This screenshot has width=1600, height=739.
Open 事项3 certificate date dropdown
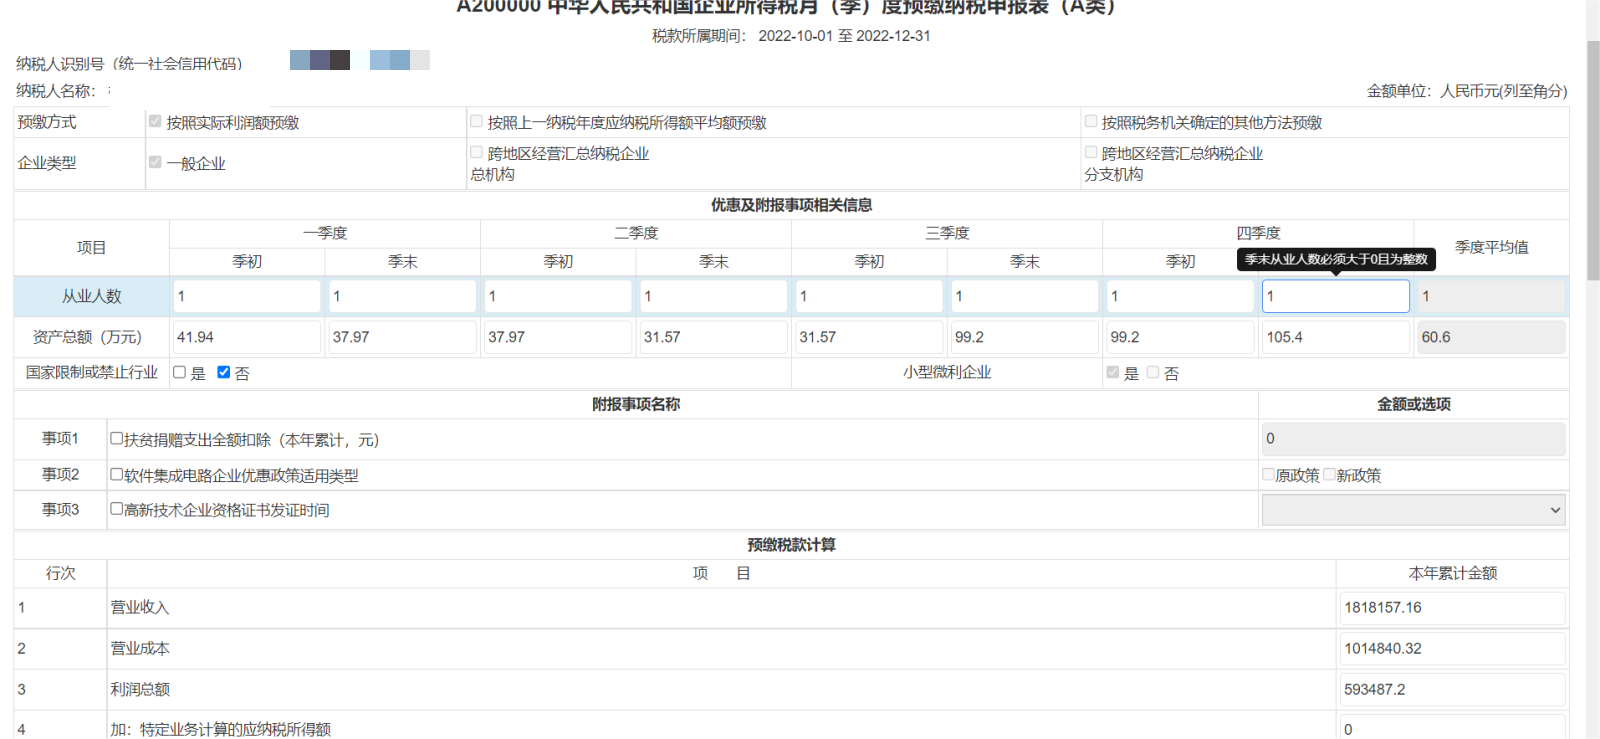pos(1413,510)
